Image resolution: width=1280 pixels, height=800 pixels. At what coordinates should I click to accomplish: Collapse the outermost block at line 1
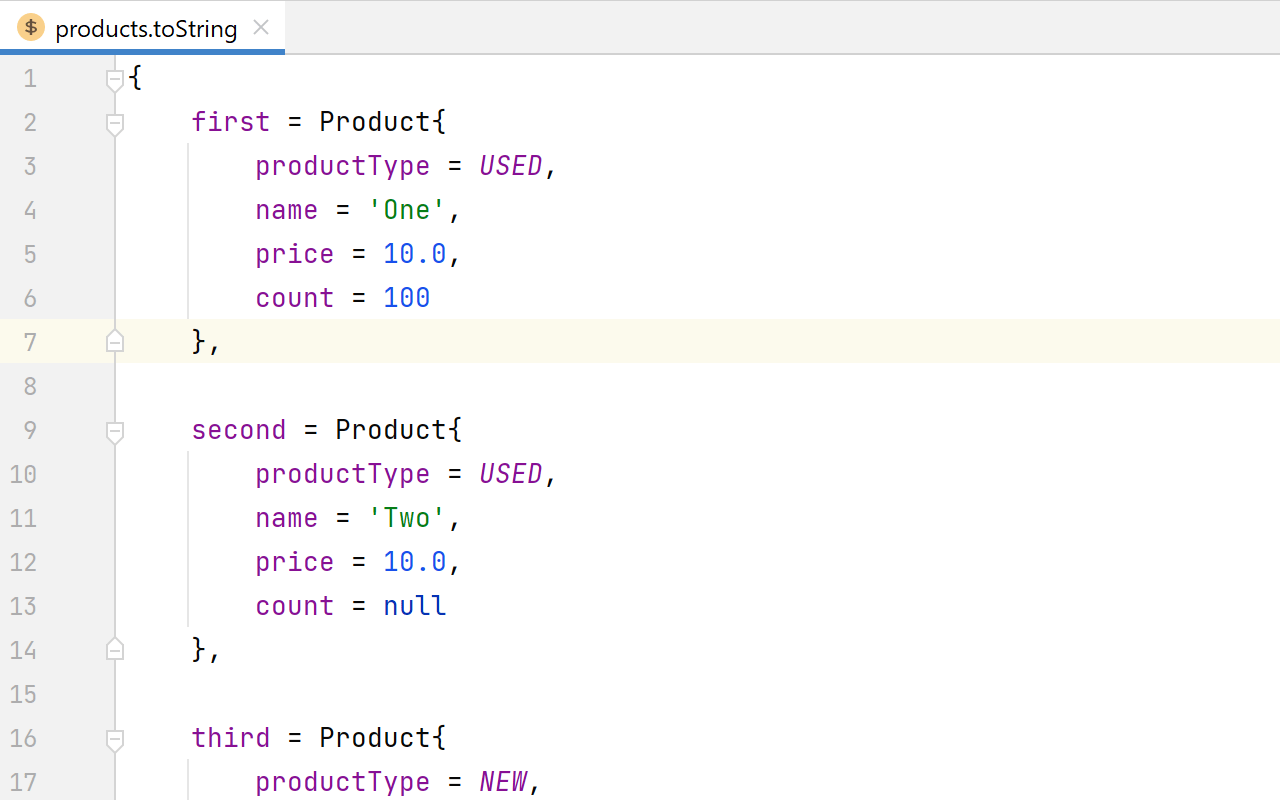coord(114,80)
